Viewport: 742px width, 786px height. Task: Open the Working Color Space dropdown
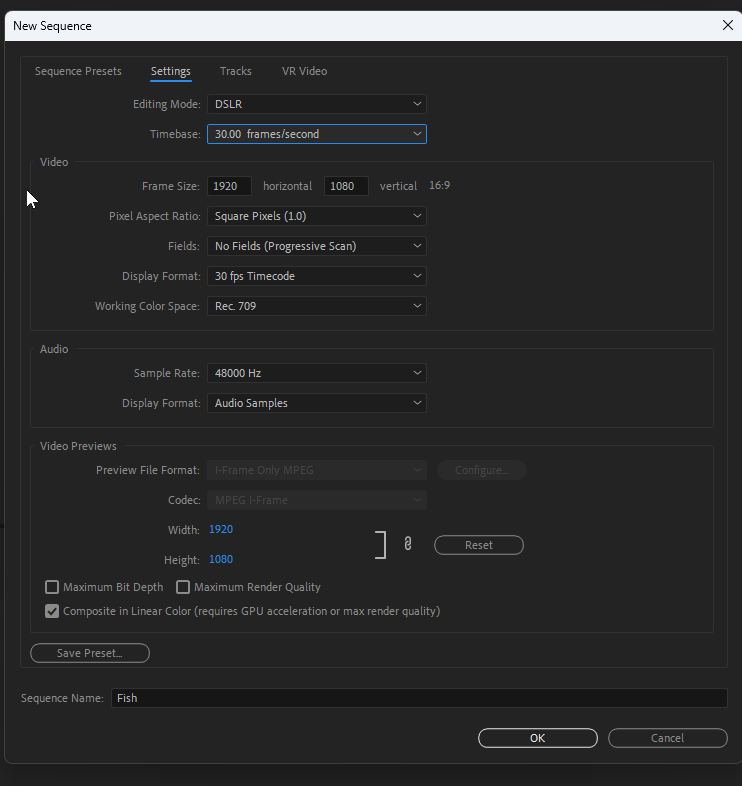(x=316, y=306)
